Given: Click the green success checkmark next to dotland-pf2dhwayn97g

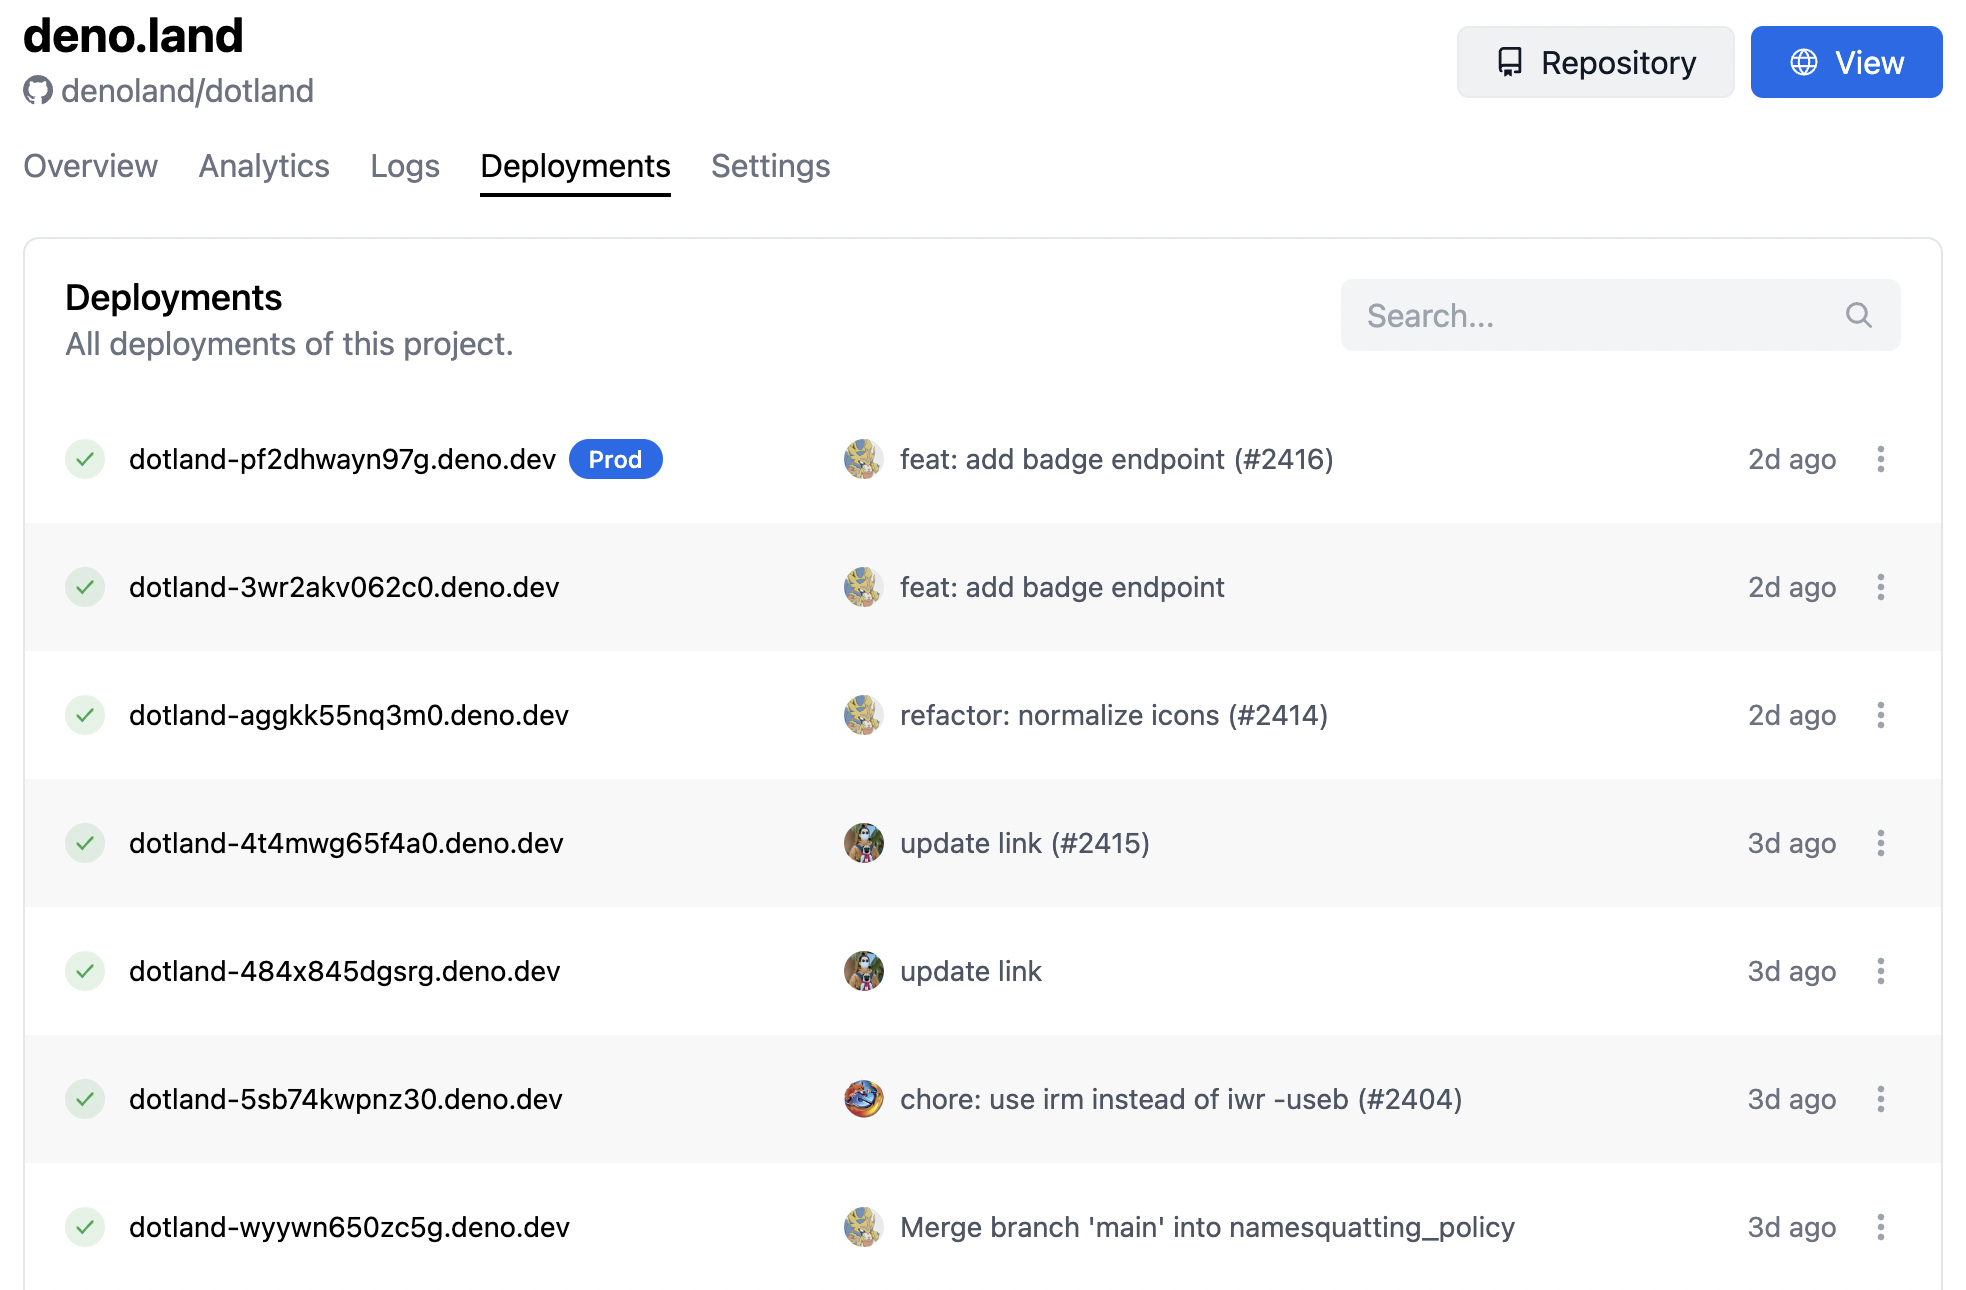Looking at the screenshot, I should (x=85, y=459).
